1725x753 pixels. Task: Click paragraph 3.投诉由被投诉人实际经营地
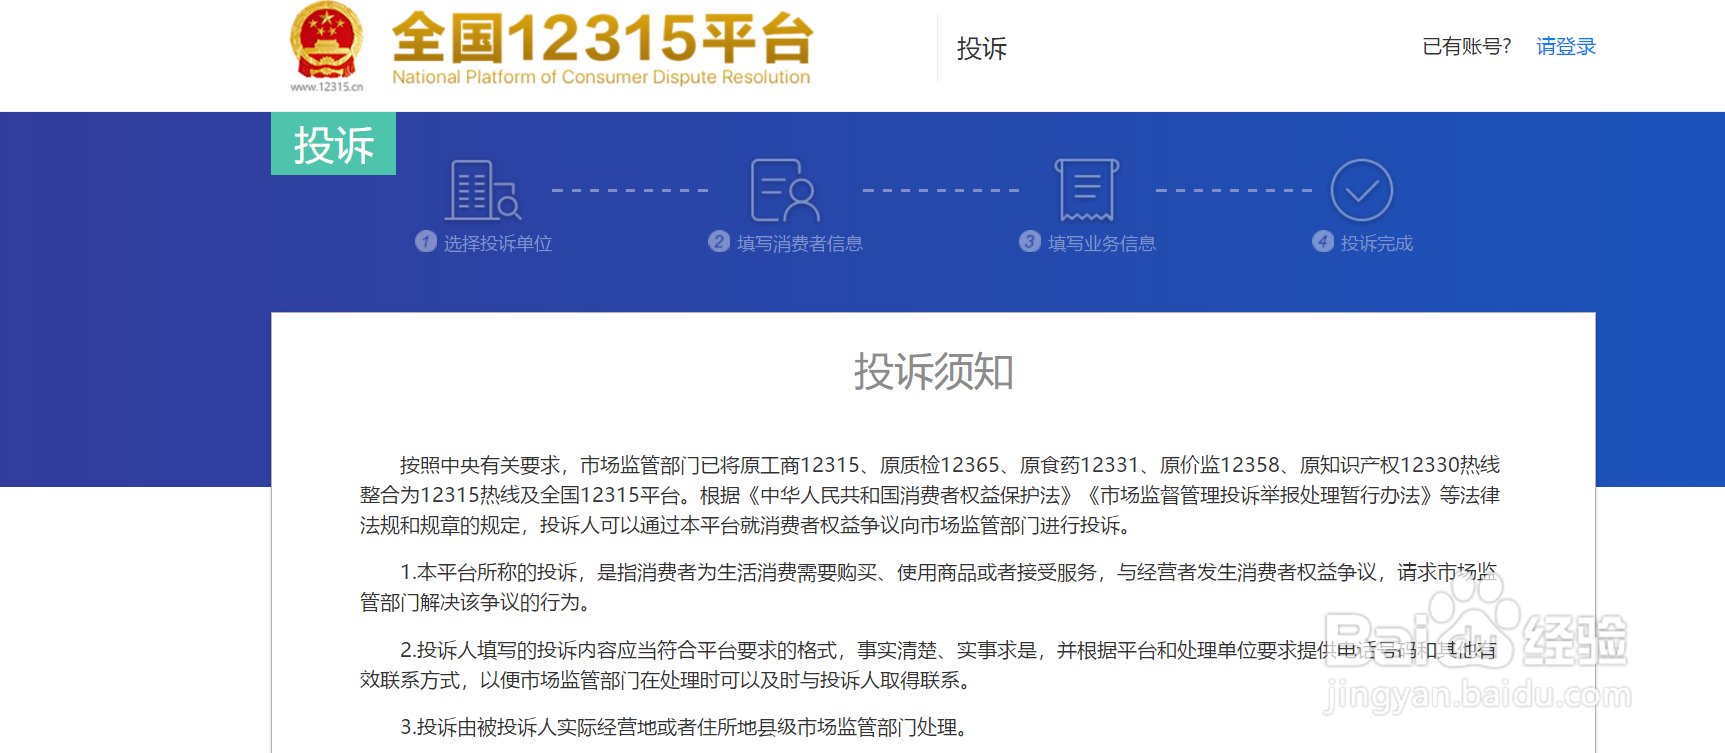683,727
